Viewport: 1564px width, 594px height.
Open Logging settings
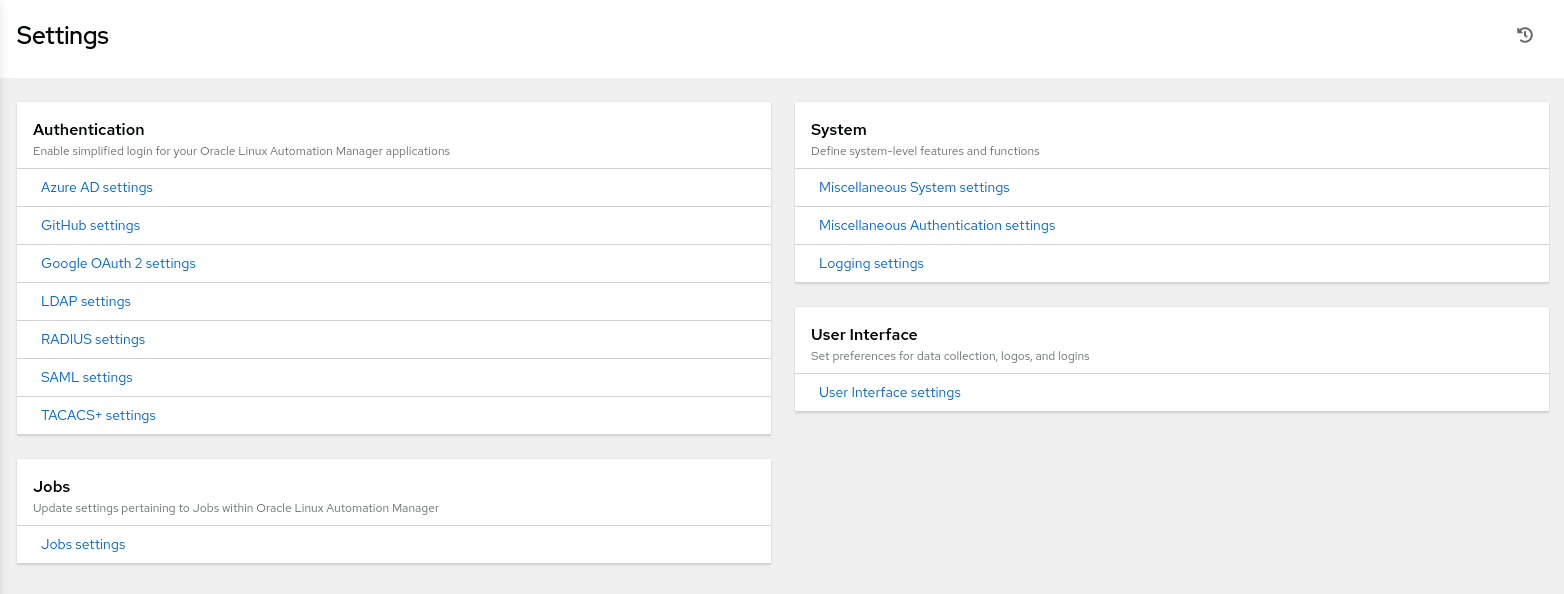pos(871,263)
